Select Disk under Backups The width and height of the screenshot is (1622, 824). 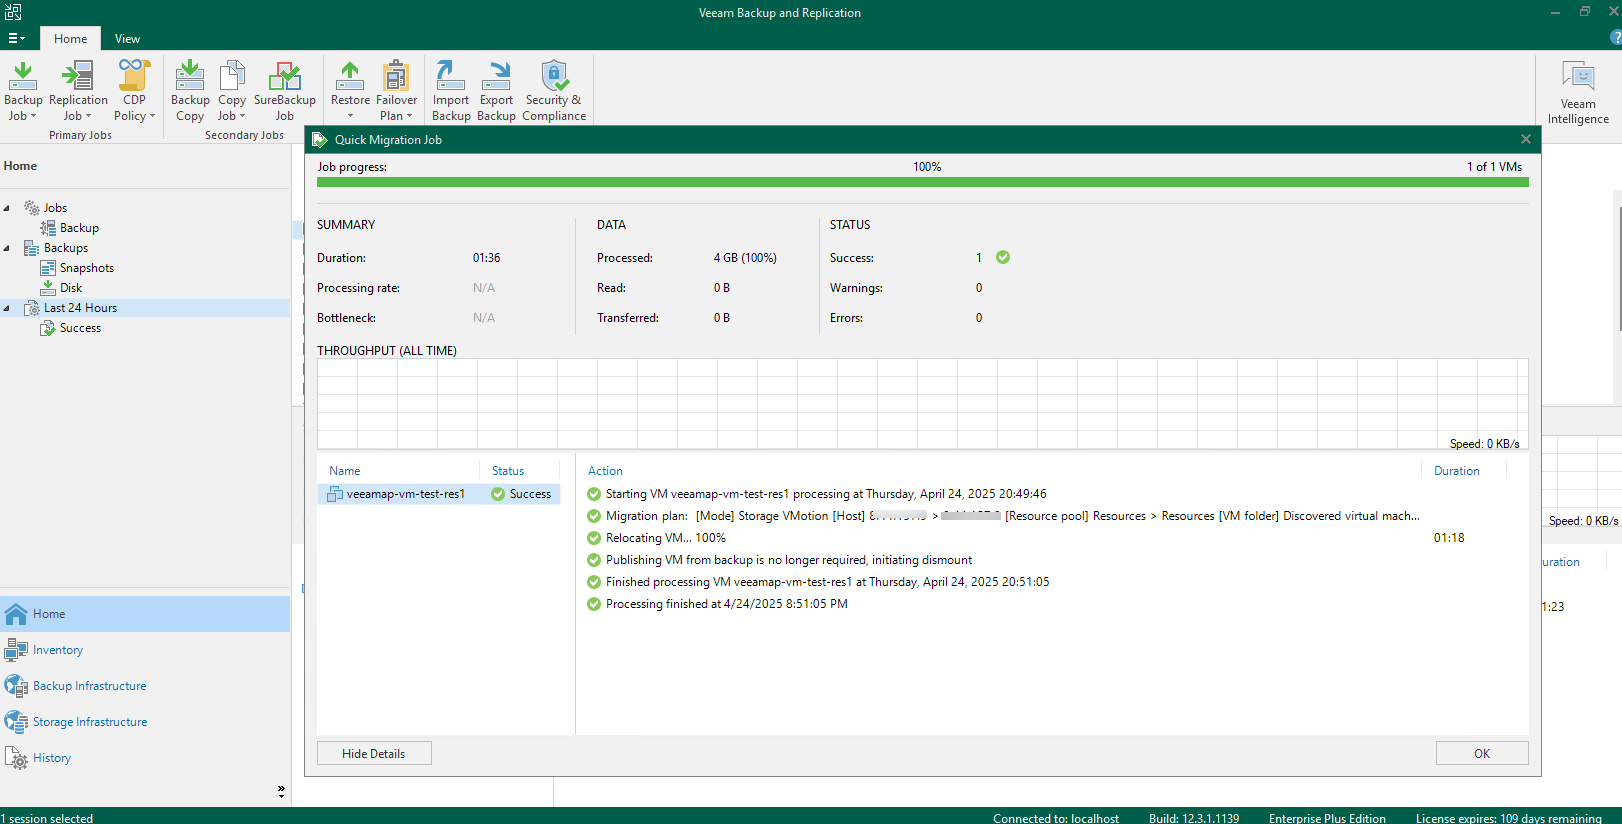[x=71, y=288]
